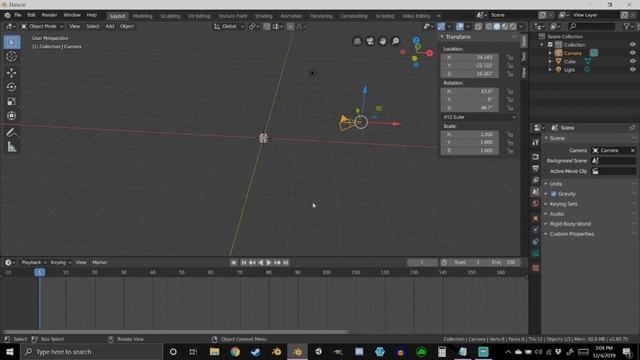This screenshot has width=640, height=360.
Task: Jump to the start frame
Action: [x=244, y=262]
